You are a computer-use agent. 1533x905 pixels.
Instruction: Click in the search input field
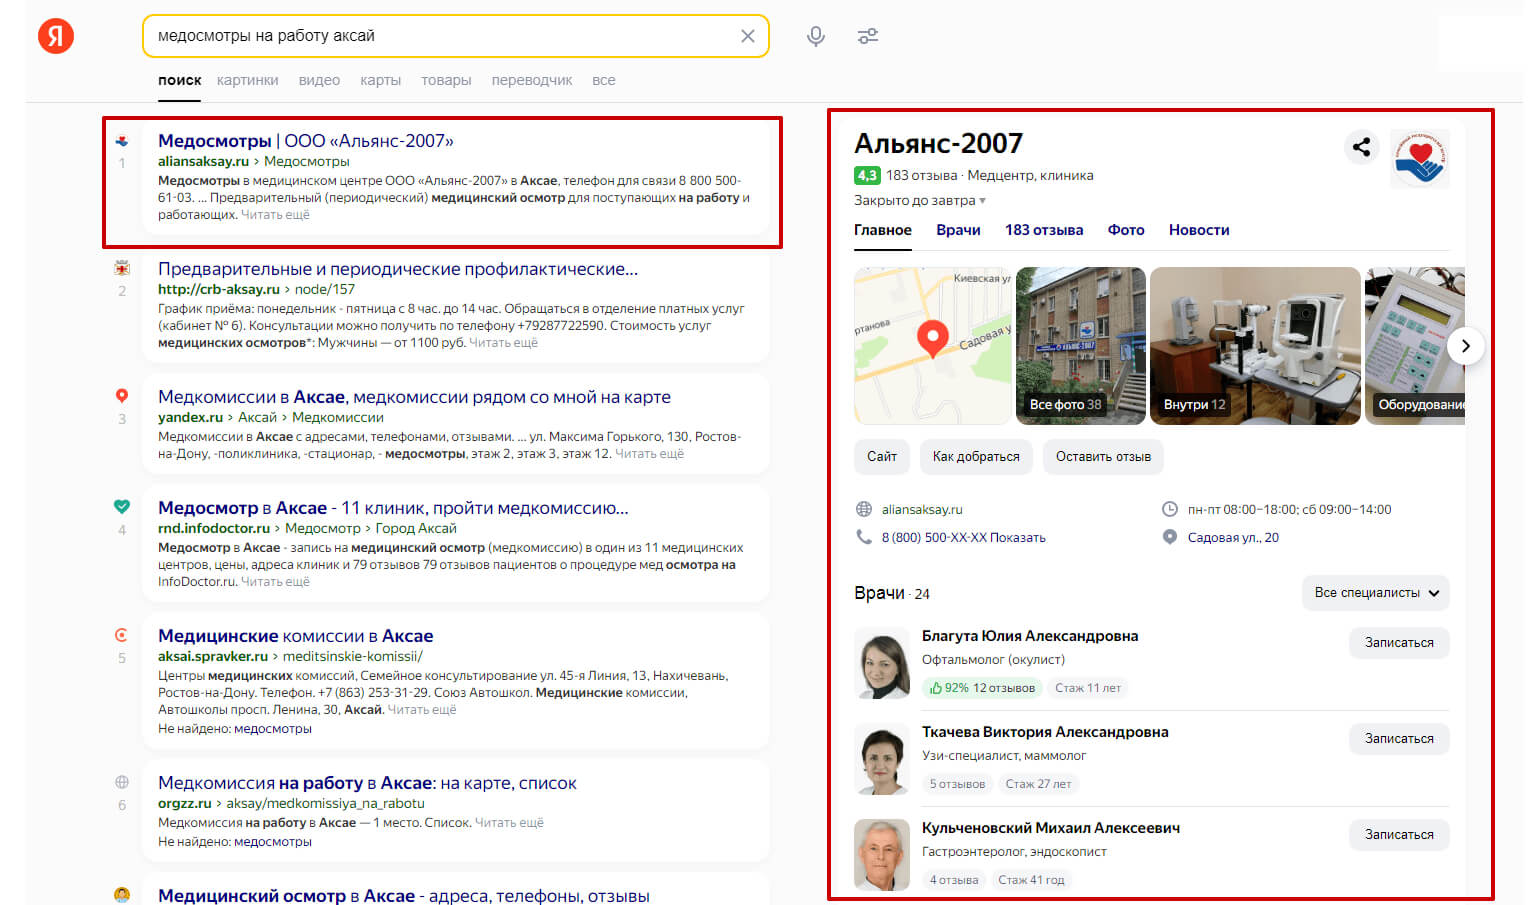click(442, 36)
